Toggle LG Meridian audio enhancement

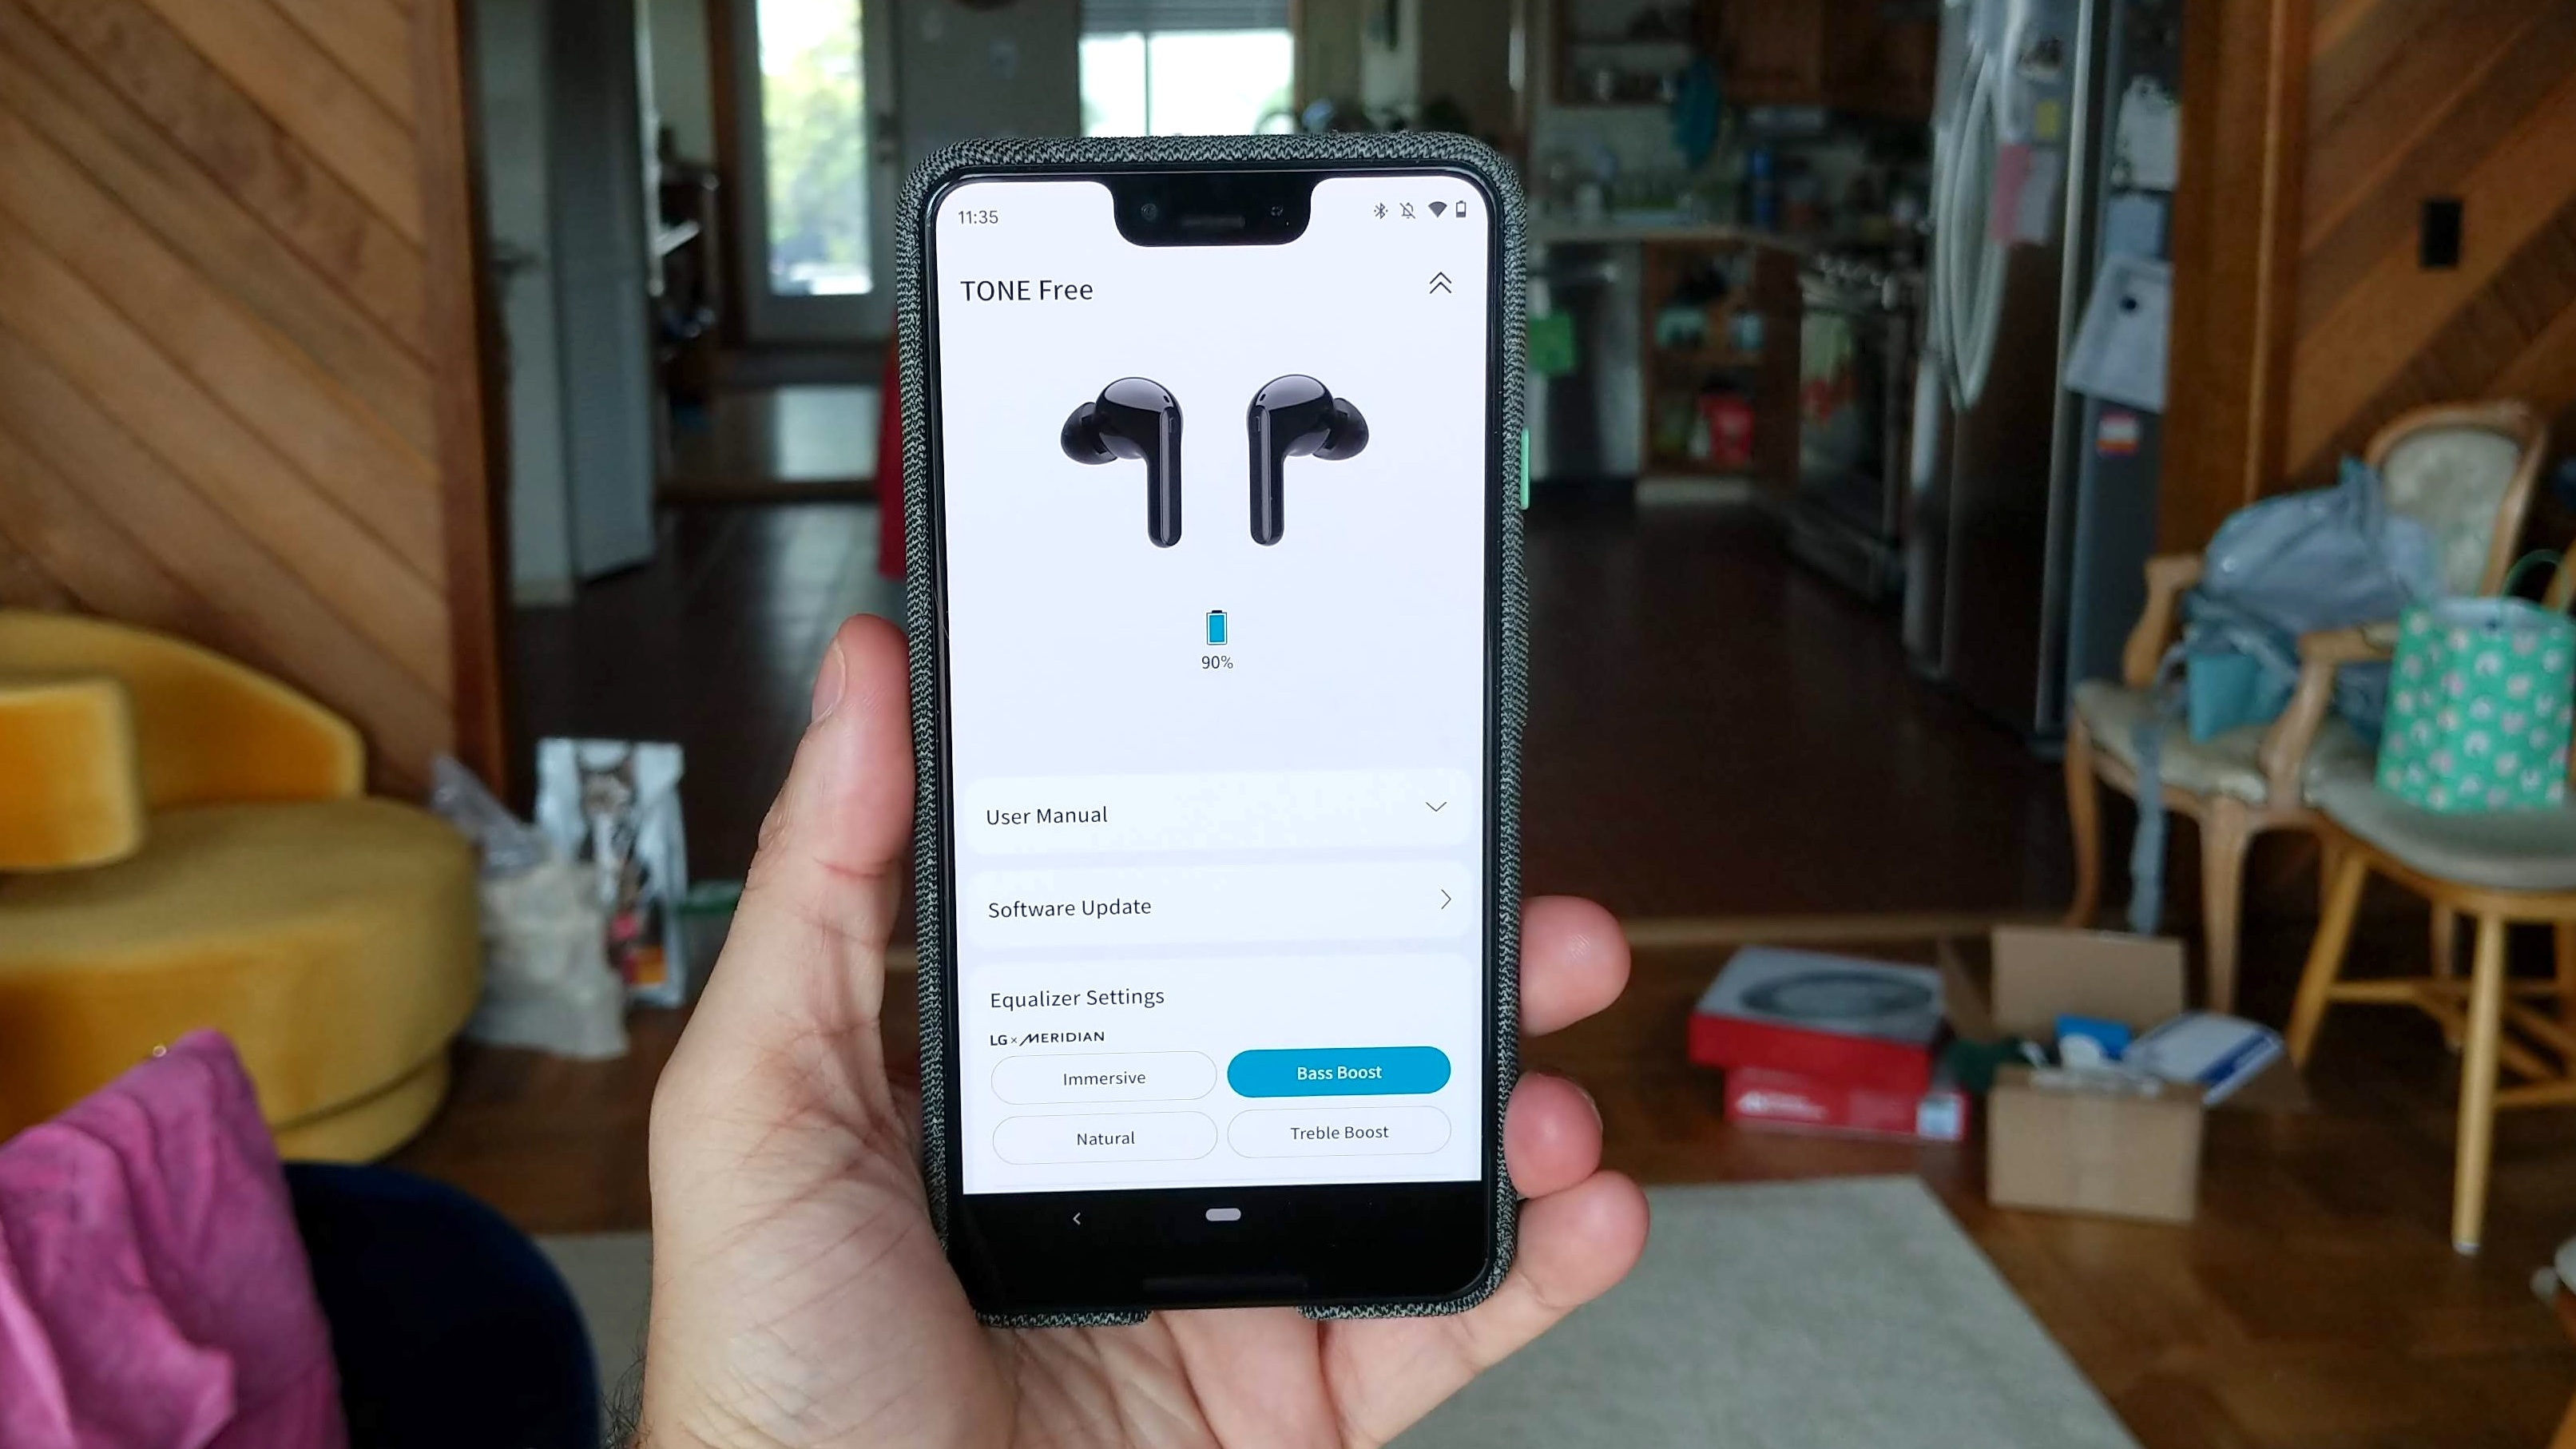pos(1046,1035)
